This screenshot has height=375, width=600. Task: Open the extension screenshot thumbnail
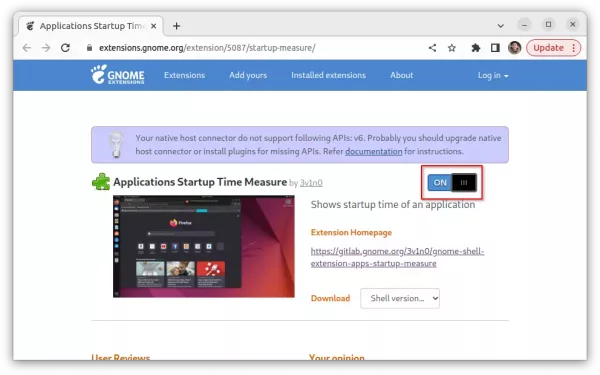[x=204, y=246]
